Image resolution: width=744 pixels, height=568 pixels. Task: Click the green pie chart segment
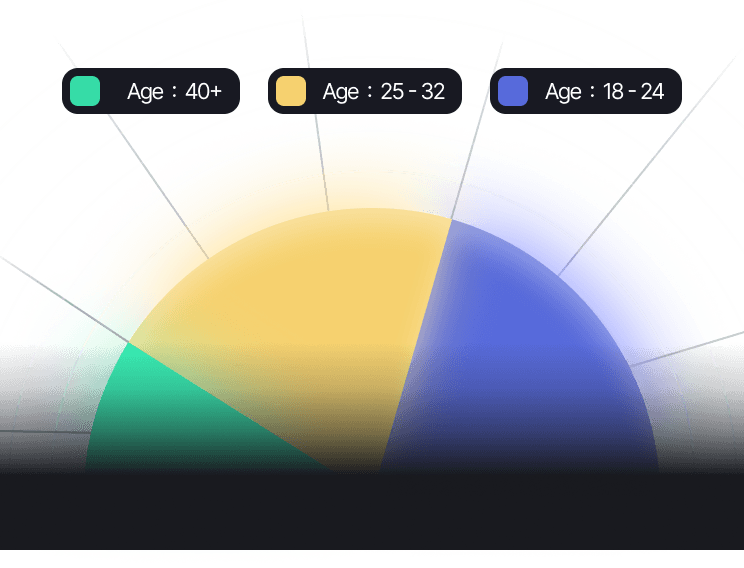pyautogui.click(x=166, y=418)
